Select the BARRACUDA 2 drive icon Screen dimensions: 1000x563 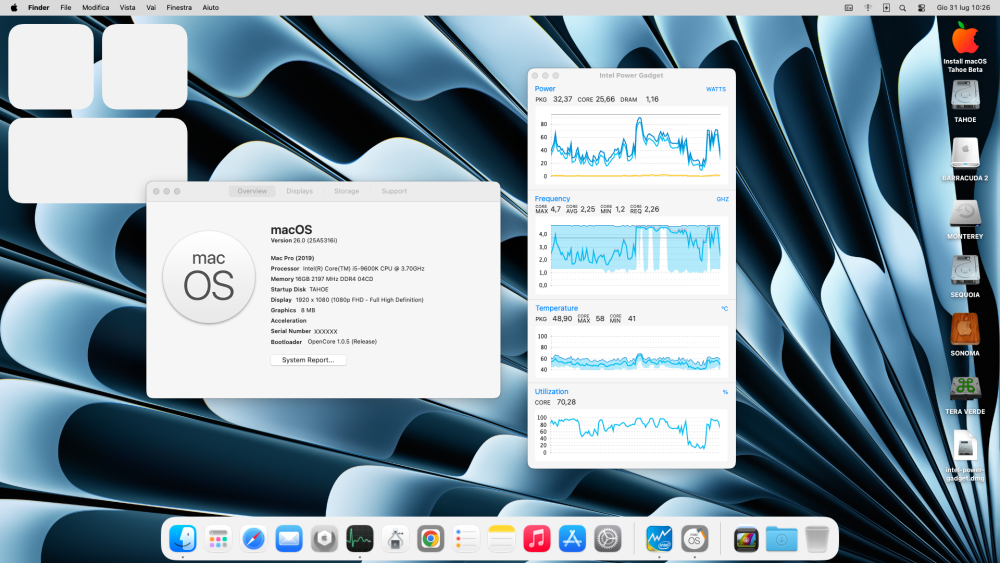965,159
